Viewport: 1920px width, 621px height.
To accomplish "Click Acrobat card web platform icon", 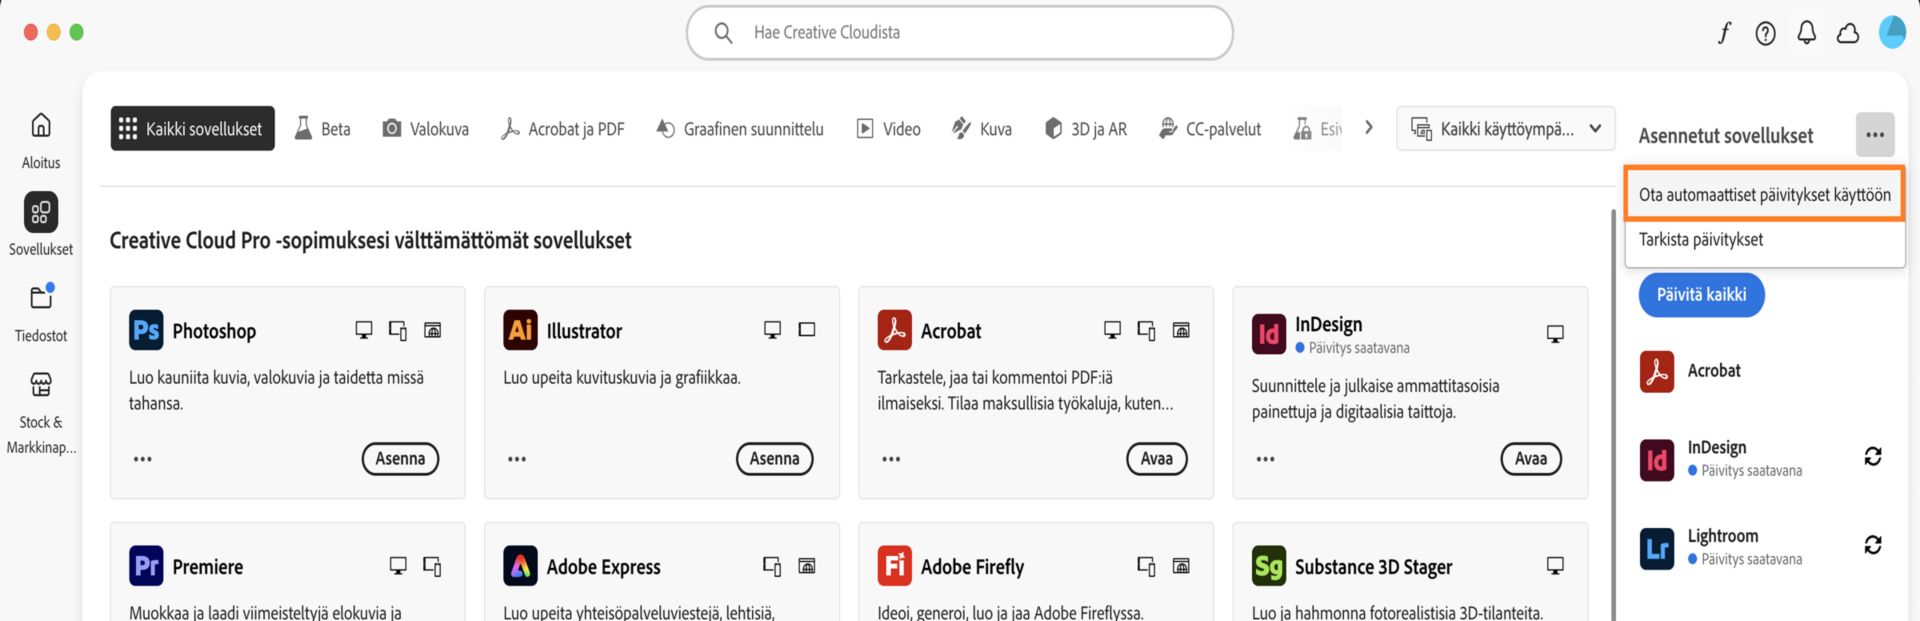I will pos(1180,330).
